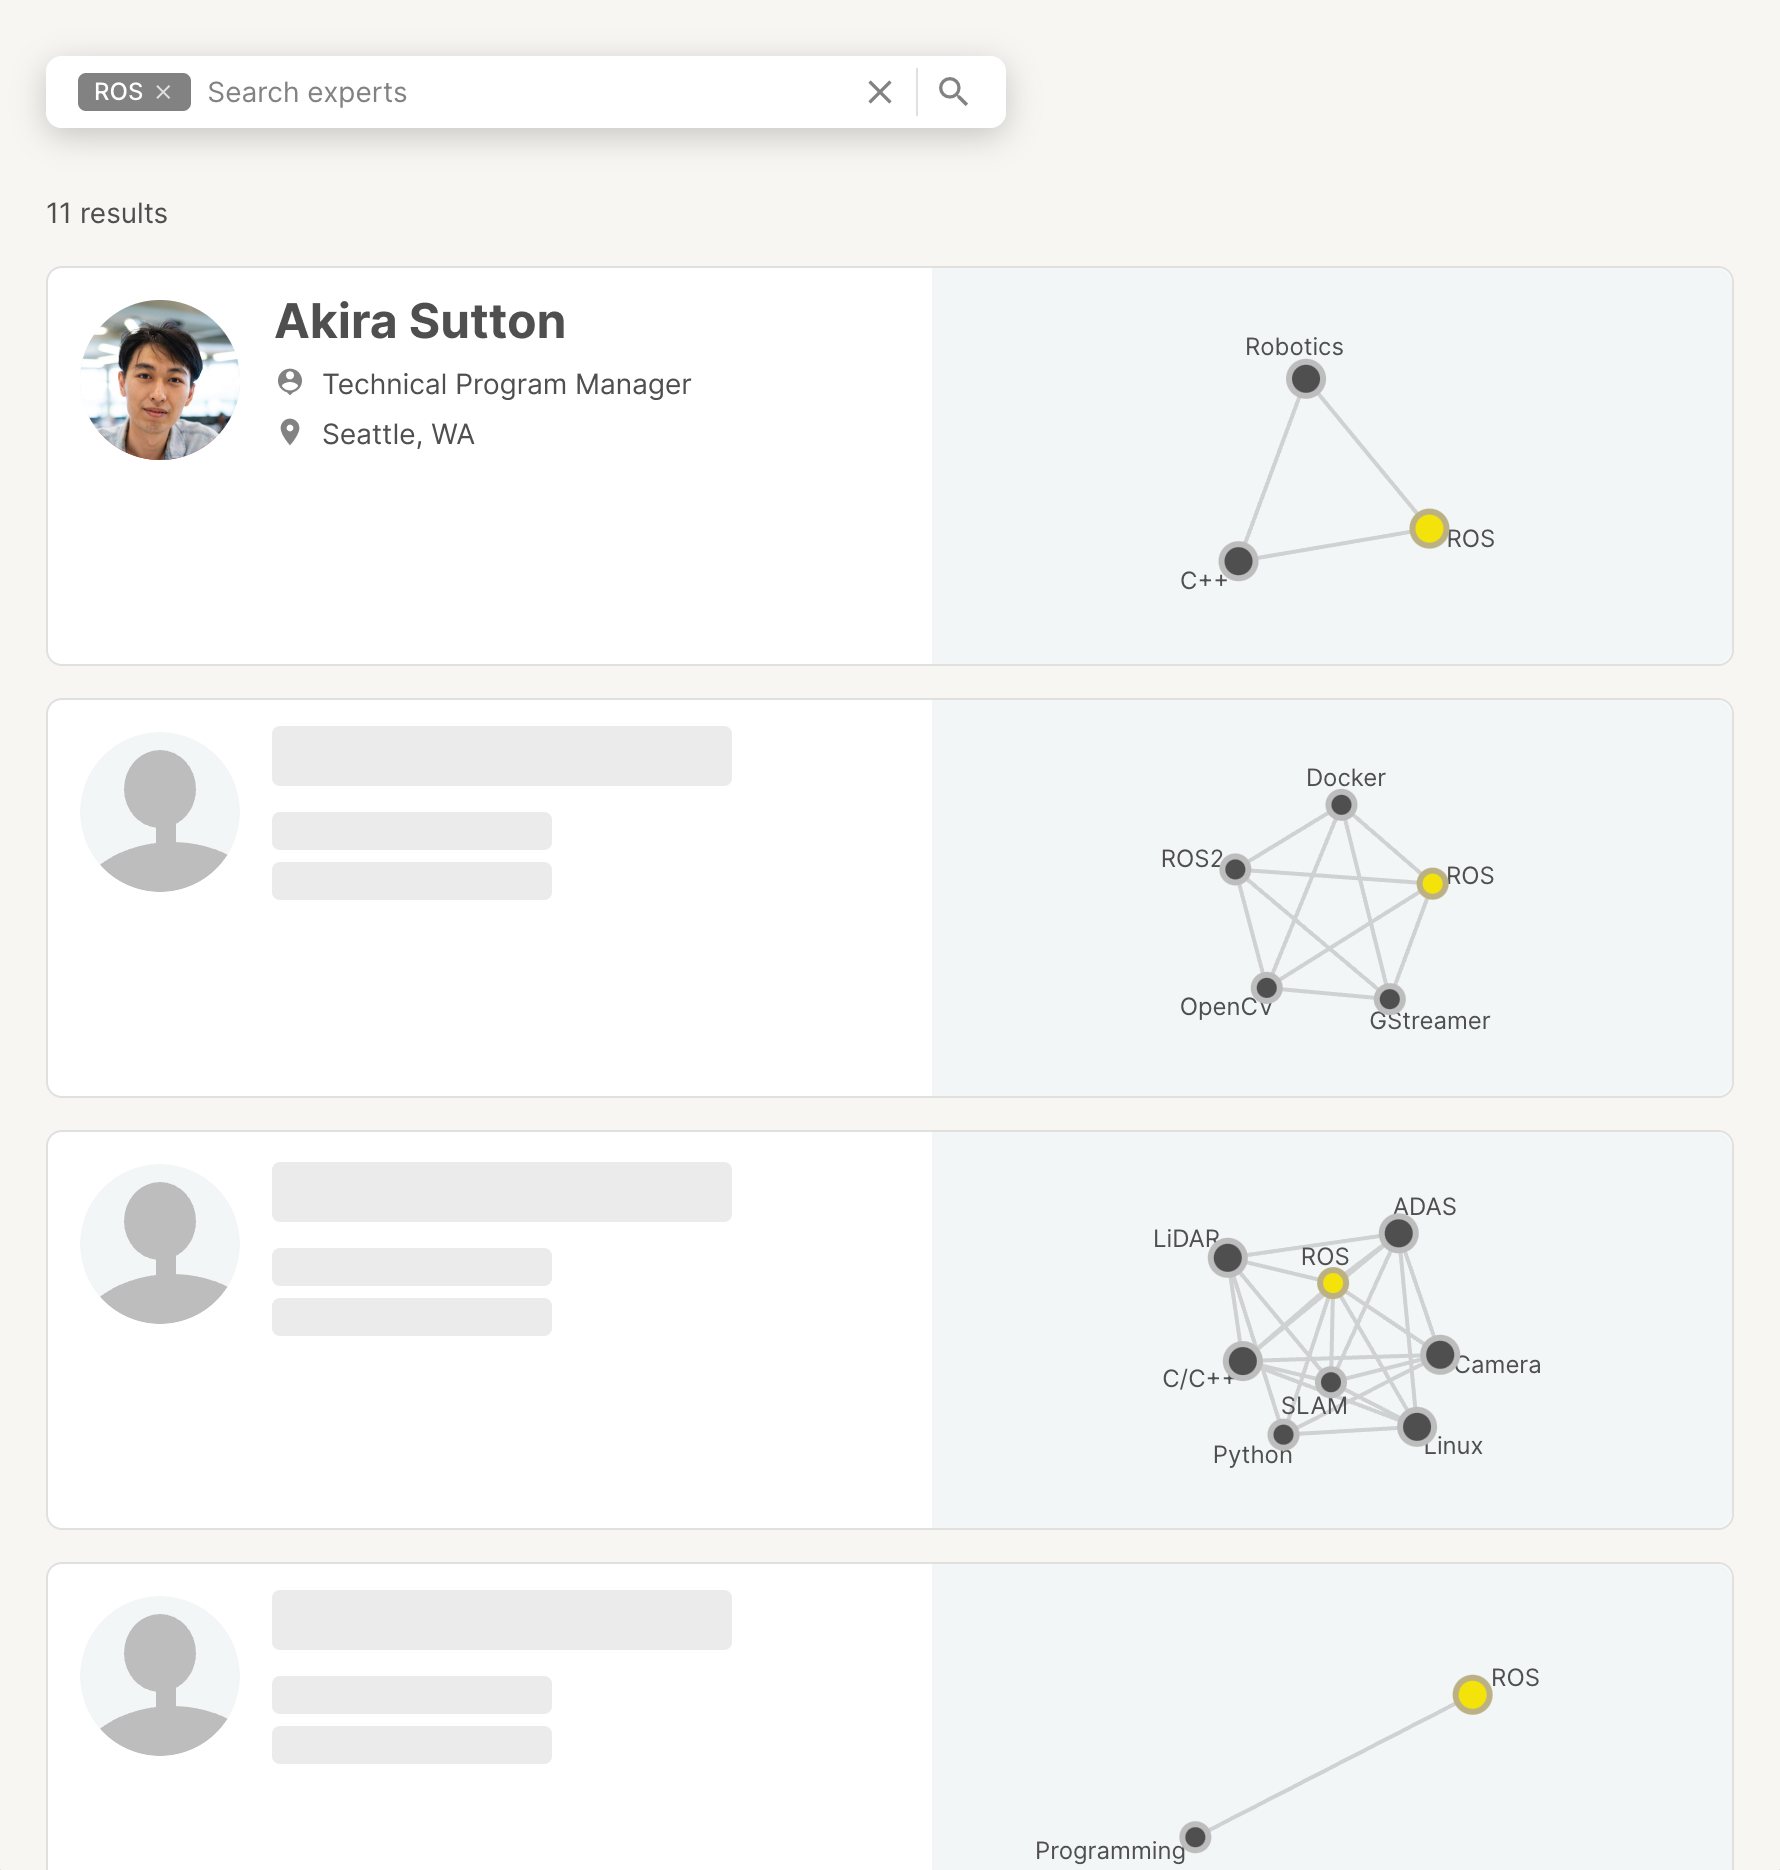Select the LiDAR skill node
This screenshot has width=1780, height=1870.
(x=1227, y=1257)
